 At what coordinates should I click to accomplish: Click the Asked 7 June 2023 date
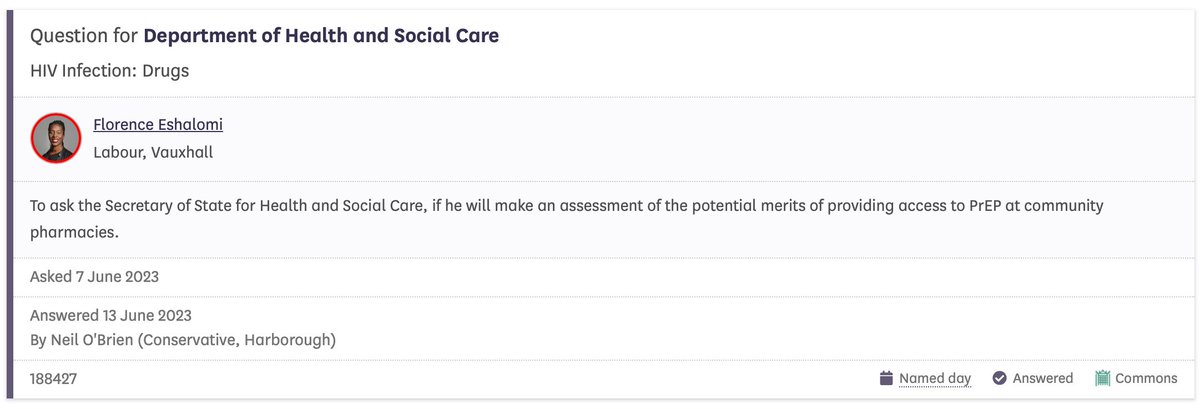[x=94, y=276]
